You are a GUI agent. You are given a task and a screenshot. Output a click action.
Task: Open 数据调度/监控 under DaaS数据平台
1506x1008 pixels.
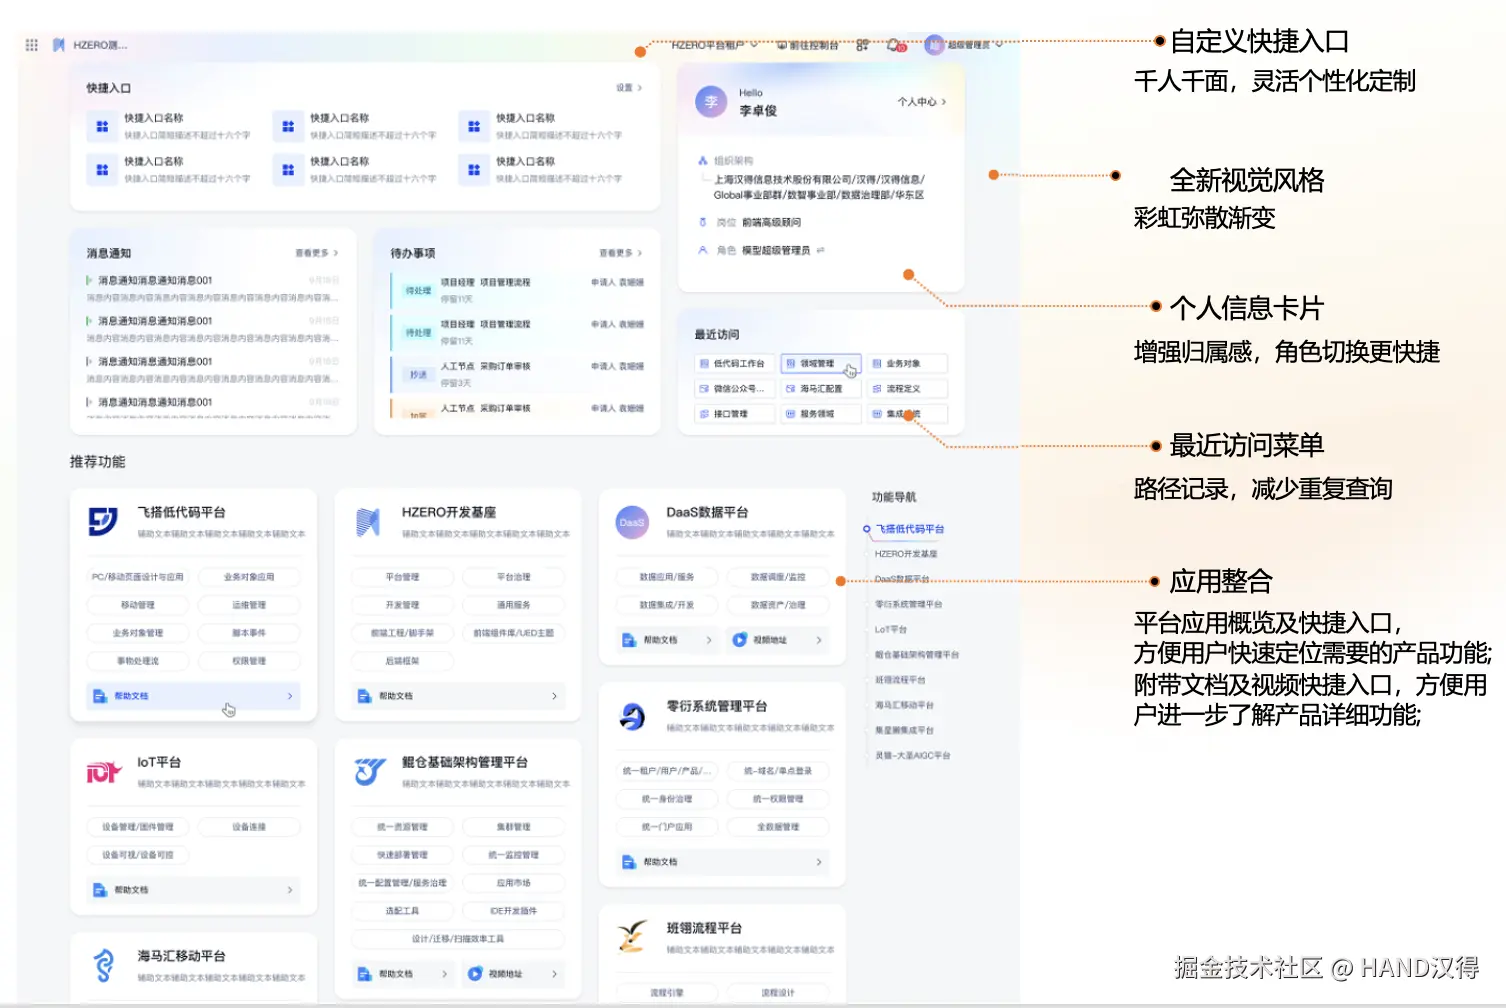pos(778,577)
